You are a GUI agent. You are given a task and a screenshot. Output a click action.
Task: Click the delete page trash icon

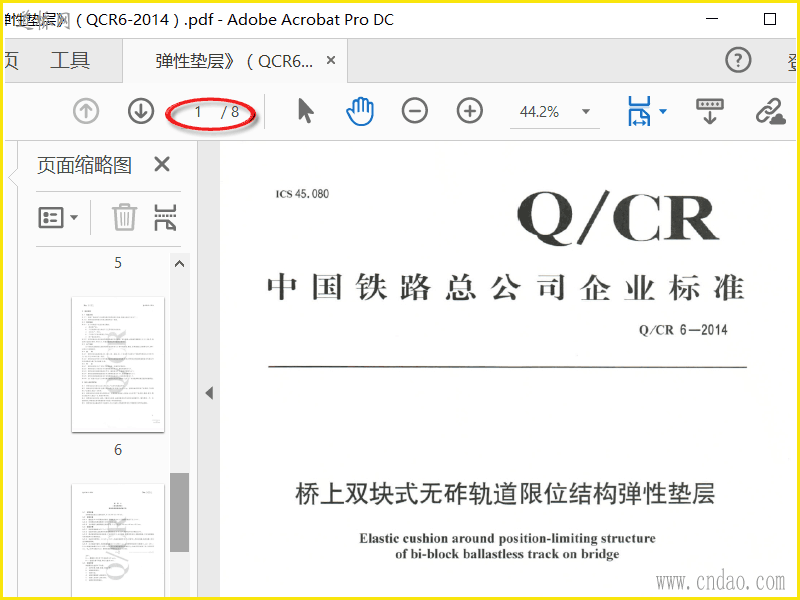click(x=124, y=217)
